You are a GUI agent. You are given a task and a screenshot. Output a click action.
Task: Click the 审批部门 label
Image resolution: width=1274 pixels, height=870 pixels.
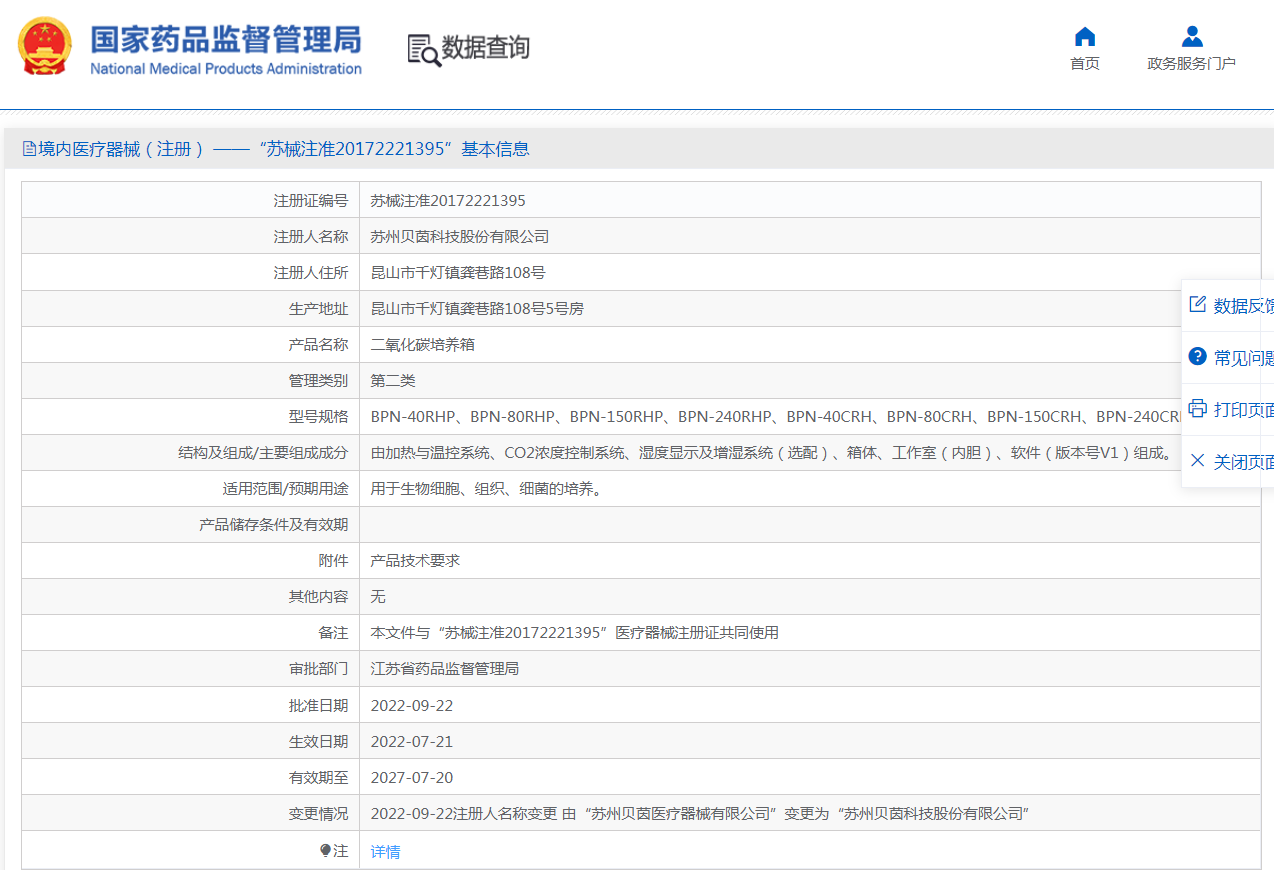pos(319,669)
